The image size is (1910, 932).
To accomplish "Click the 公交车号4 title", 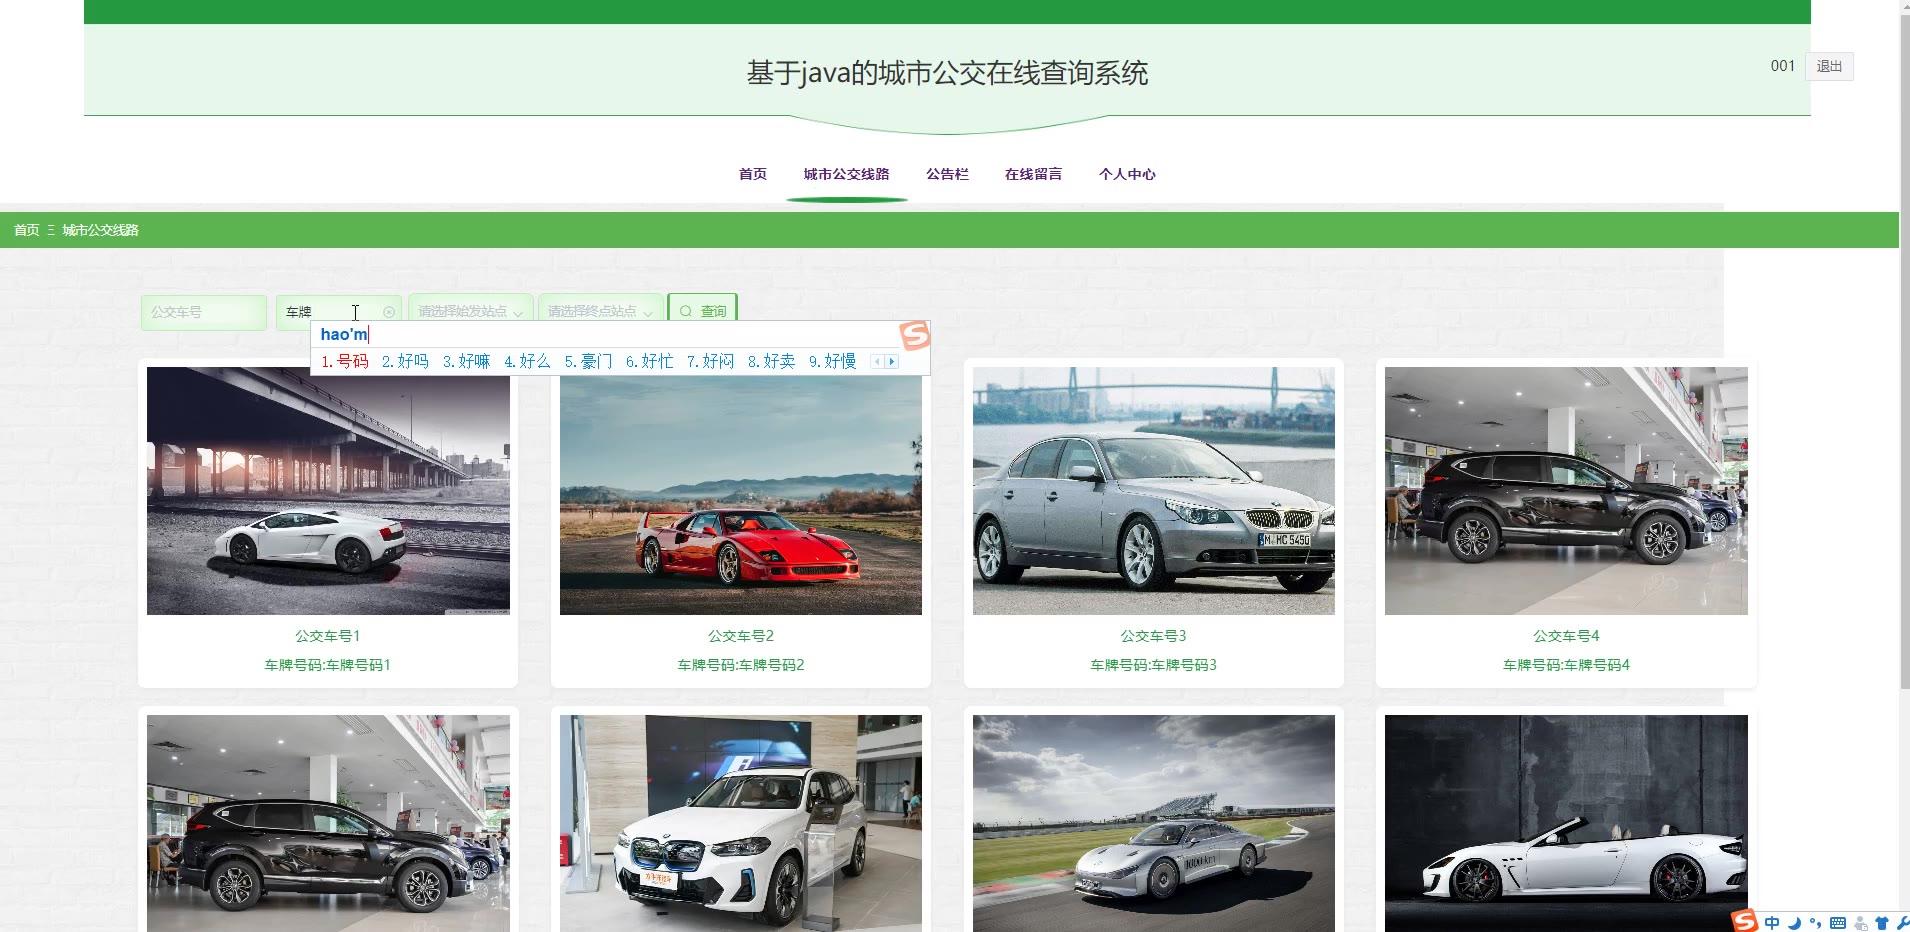I will point(1566,636).
